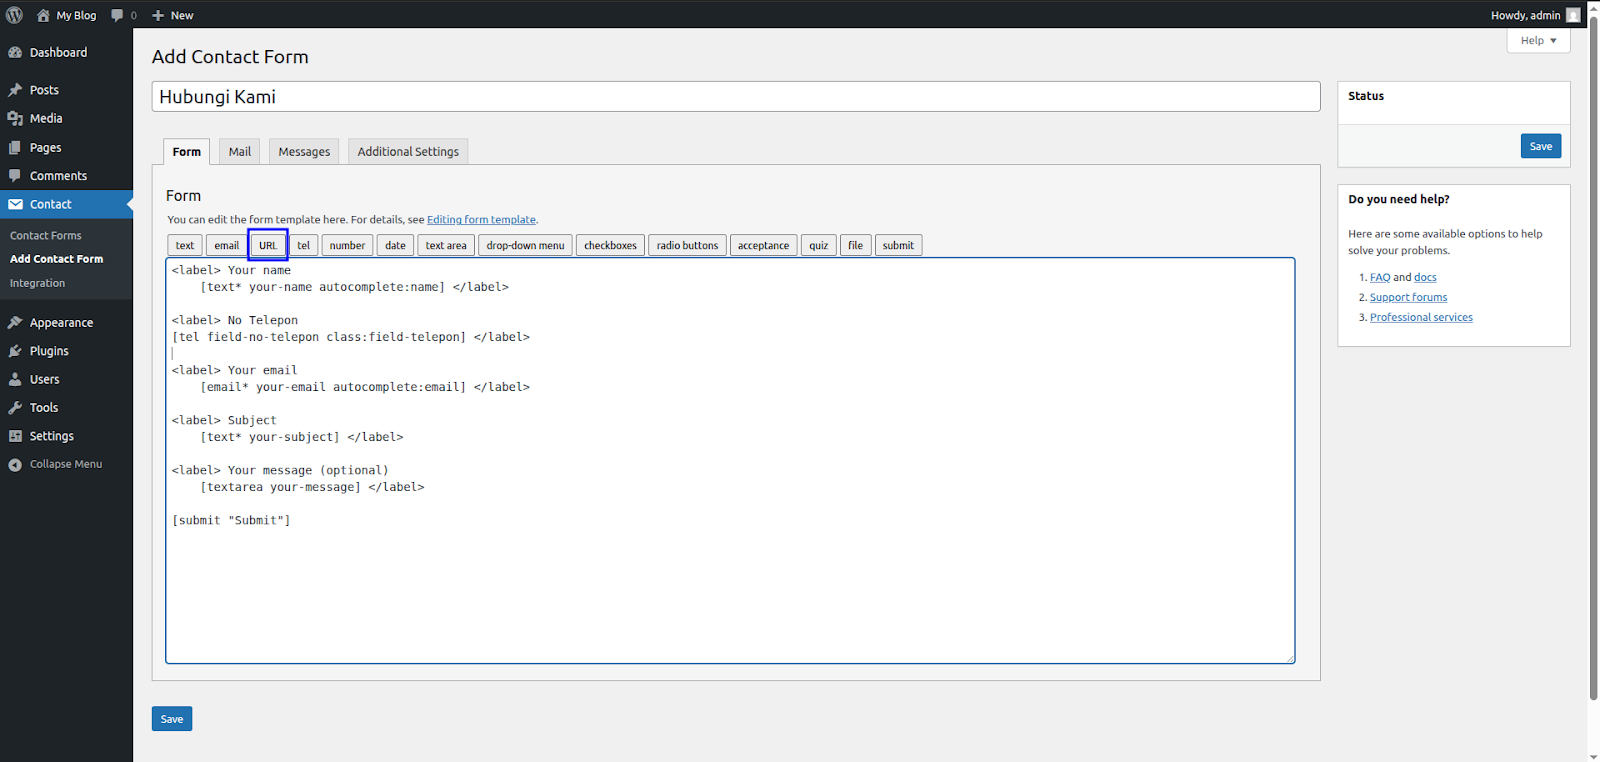
Task: Insert an acceptance checkbox tag
Action: point(763,246)
